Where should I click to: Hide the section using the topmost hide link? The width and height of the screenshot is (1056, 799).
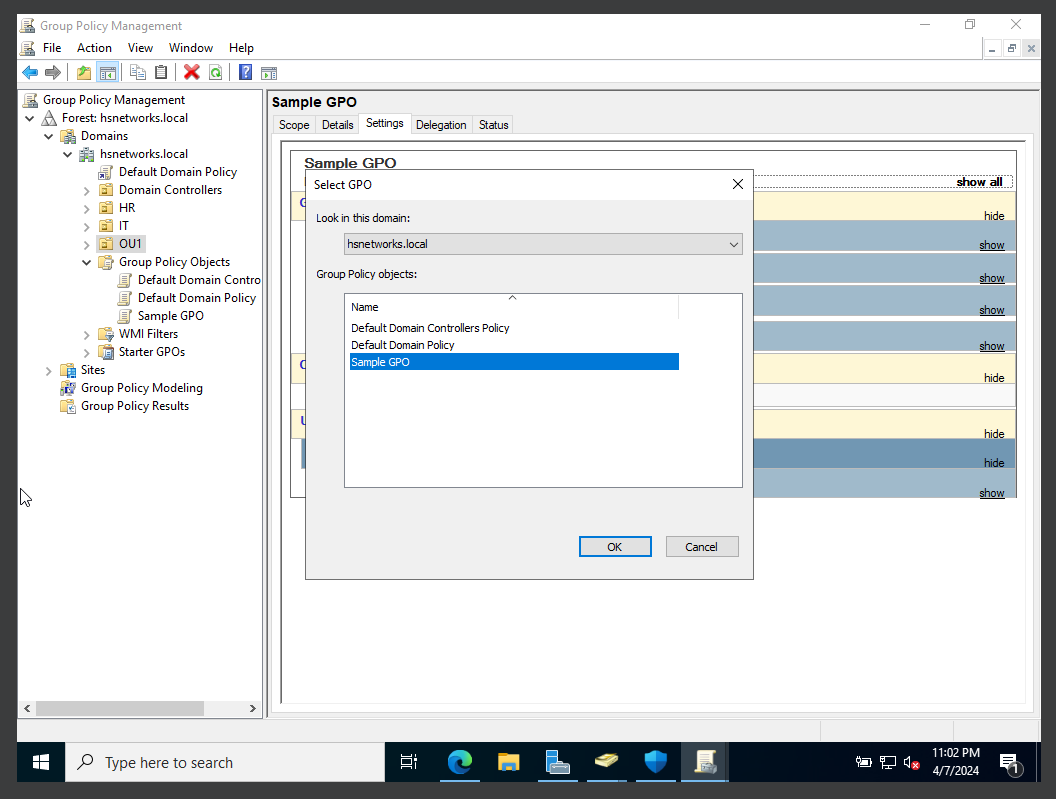tap(994, 215)
